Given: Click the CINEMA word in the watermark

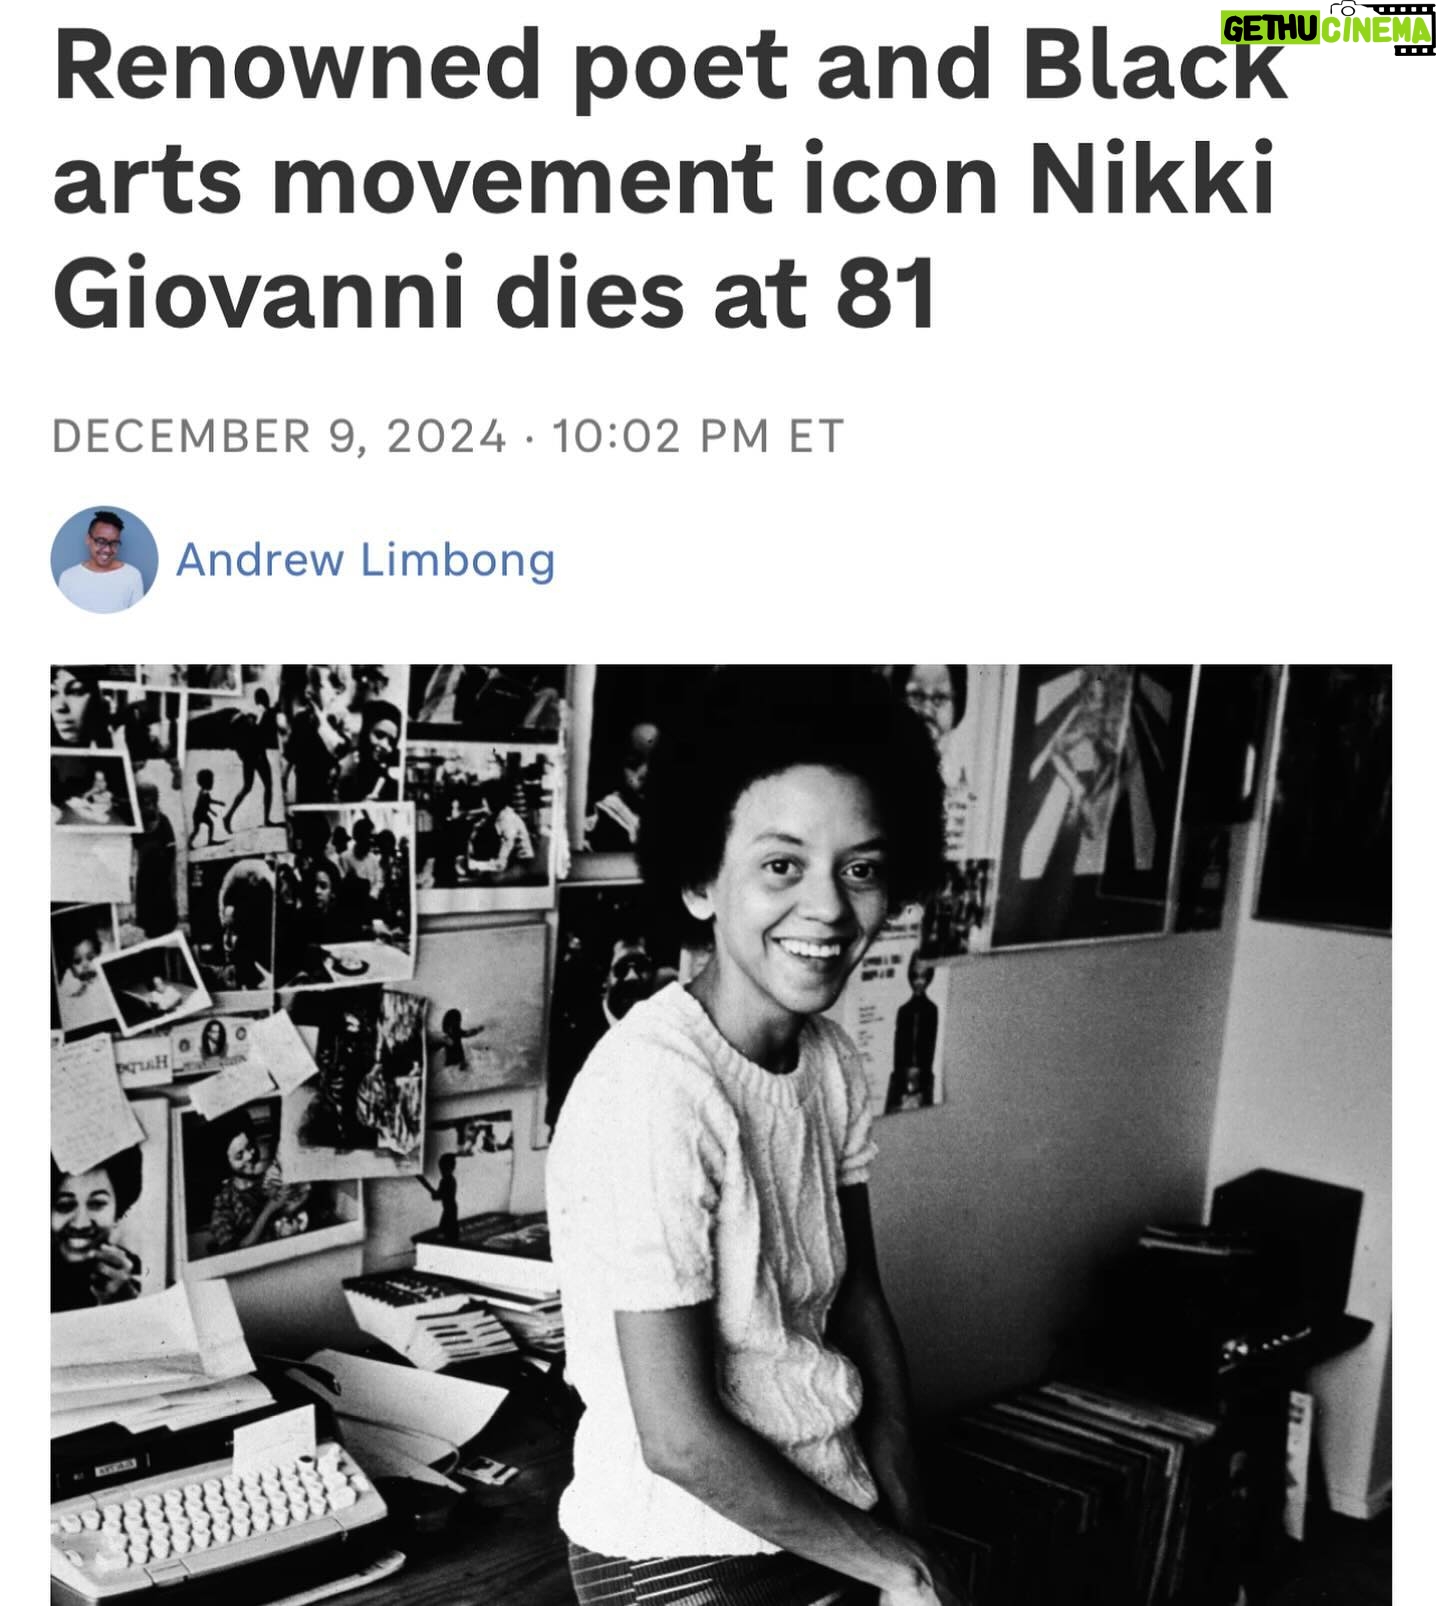Looking at the screenshot, I should click(1377, 30).
